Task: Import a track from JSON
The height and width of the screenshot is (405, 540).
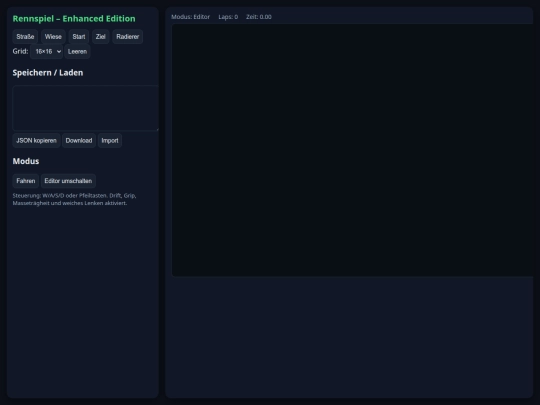Action: click(x=110, y=141)
